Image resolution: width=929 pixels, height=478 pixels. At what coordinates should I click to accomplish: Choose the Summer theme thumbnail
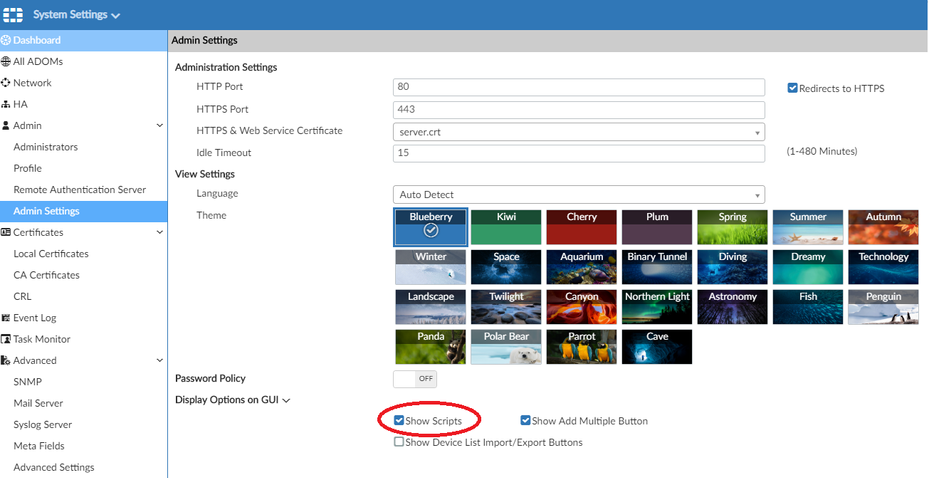pos(808,227)
